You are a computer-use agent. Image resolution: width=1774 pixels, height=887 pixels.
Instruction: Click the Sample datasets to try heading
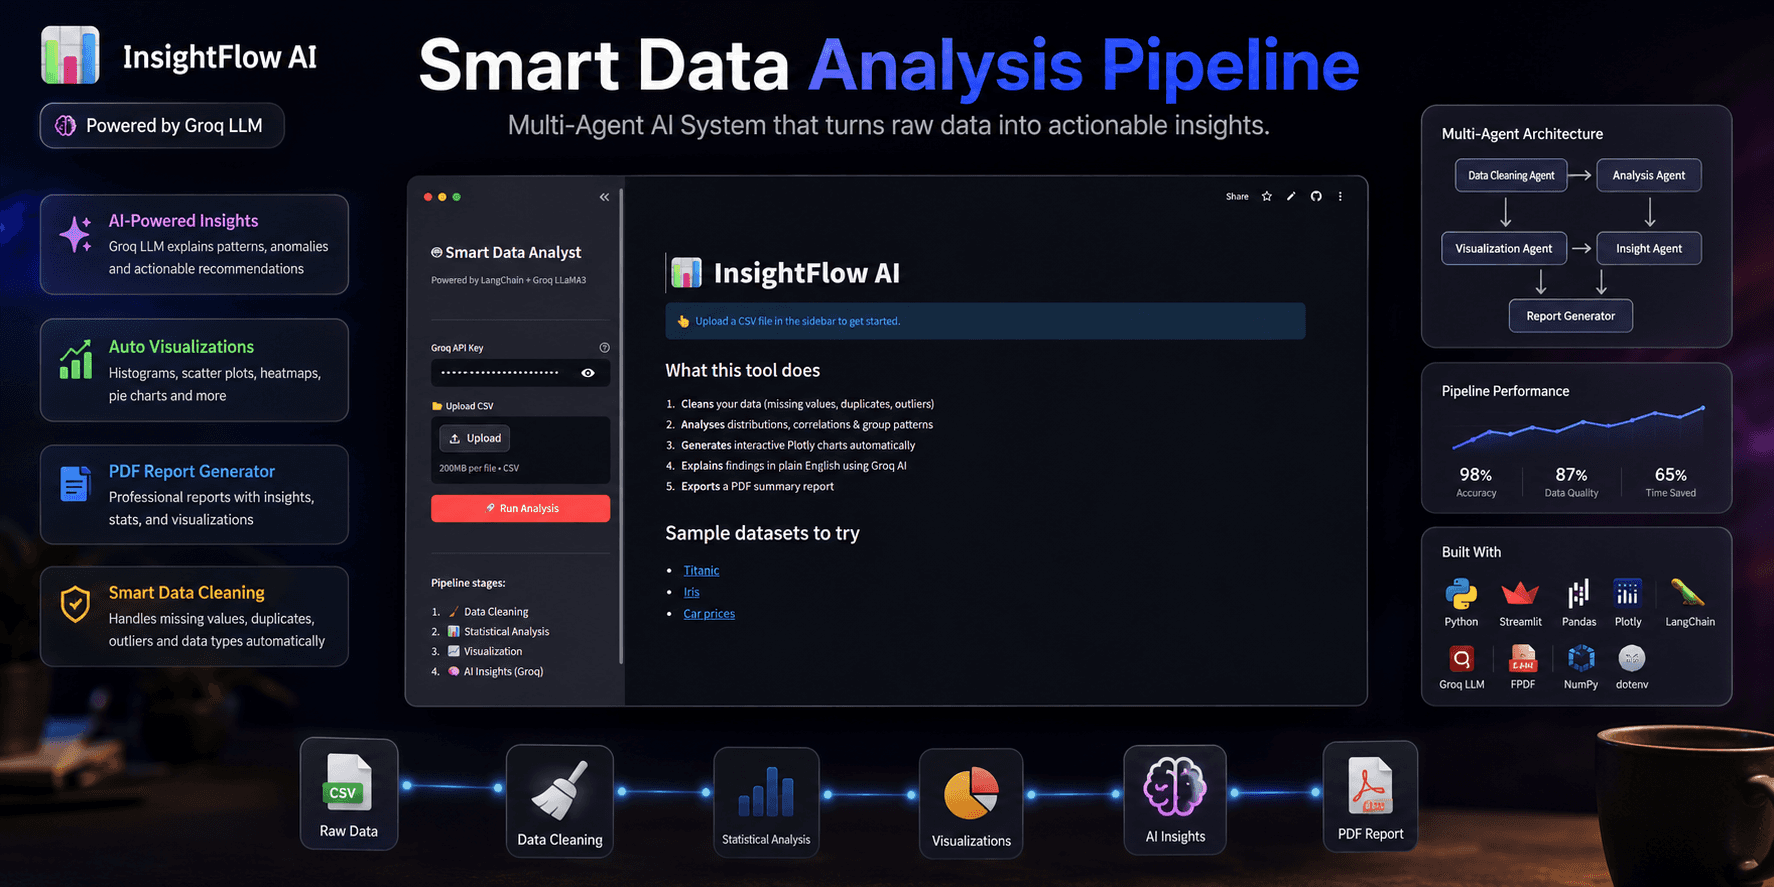pos(763,534)
